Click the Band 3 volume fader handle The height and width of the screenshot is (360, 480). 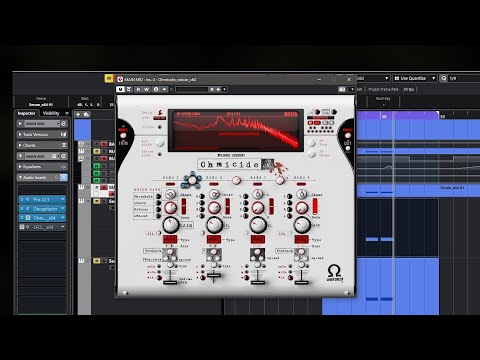(258, 282)
